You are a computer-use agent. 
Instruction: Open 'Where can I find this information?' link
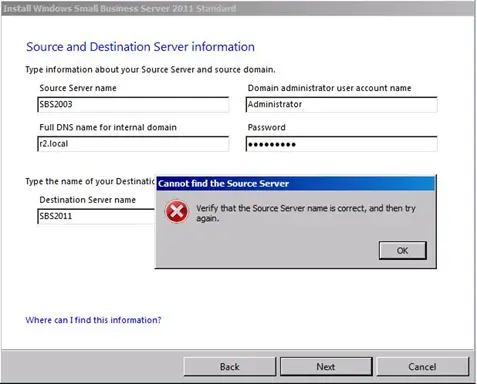coord(93,320)
